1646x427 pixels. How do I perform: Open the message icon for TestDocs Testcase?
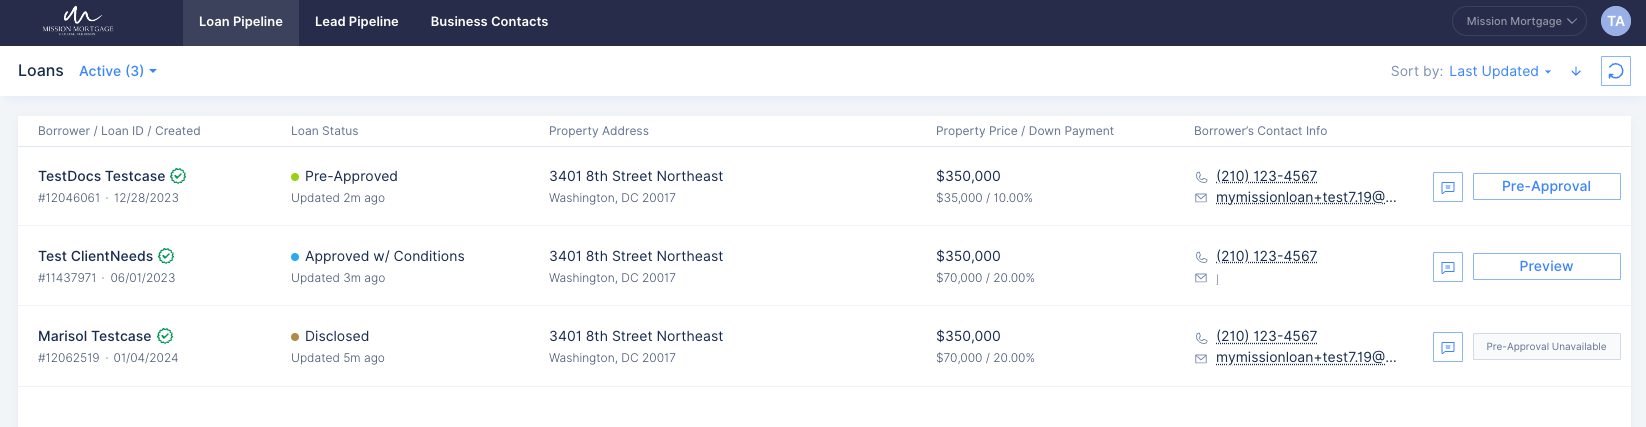pos(1448,187)
